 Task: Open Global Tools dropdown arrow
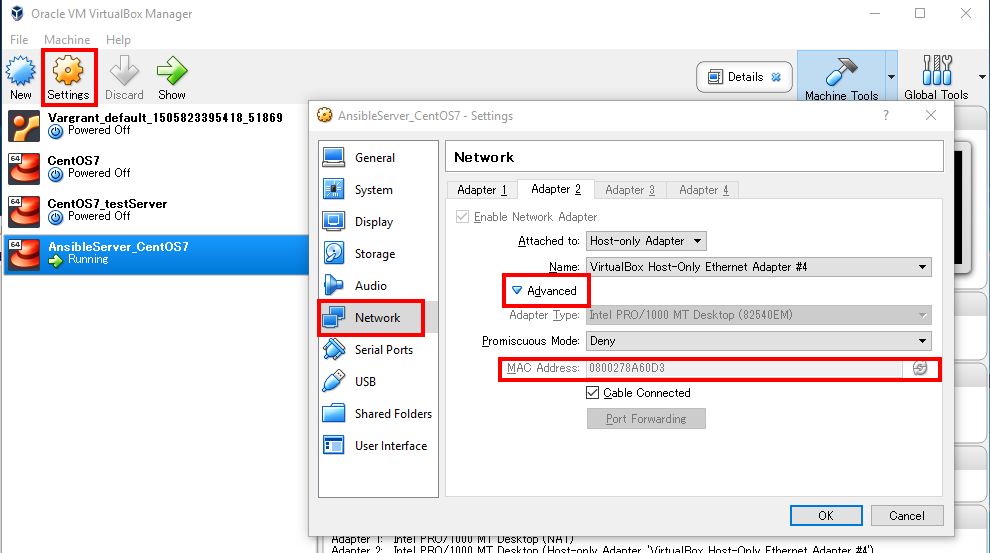pos(982,77)
